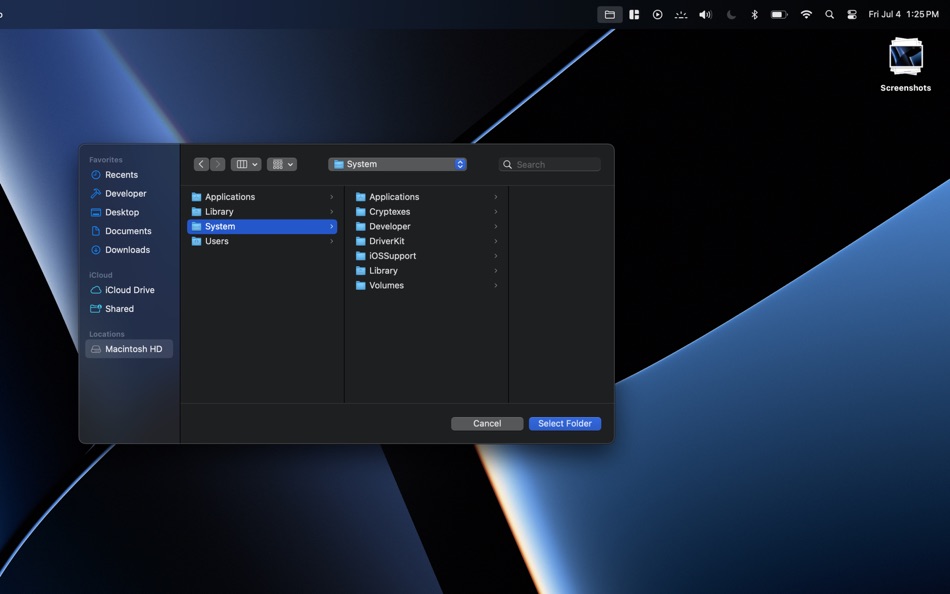Click the back navigation arrow

[201, 163]
